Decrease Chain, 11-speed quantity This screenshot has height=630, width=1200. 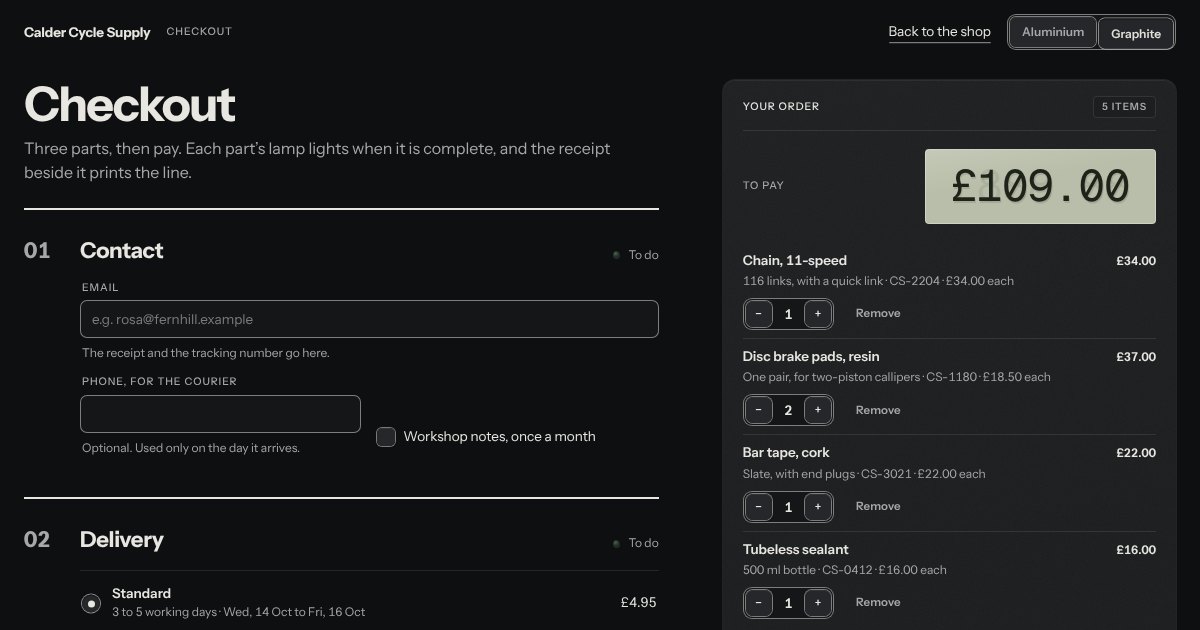pos(758,314)
